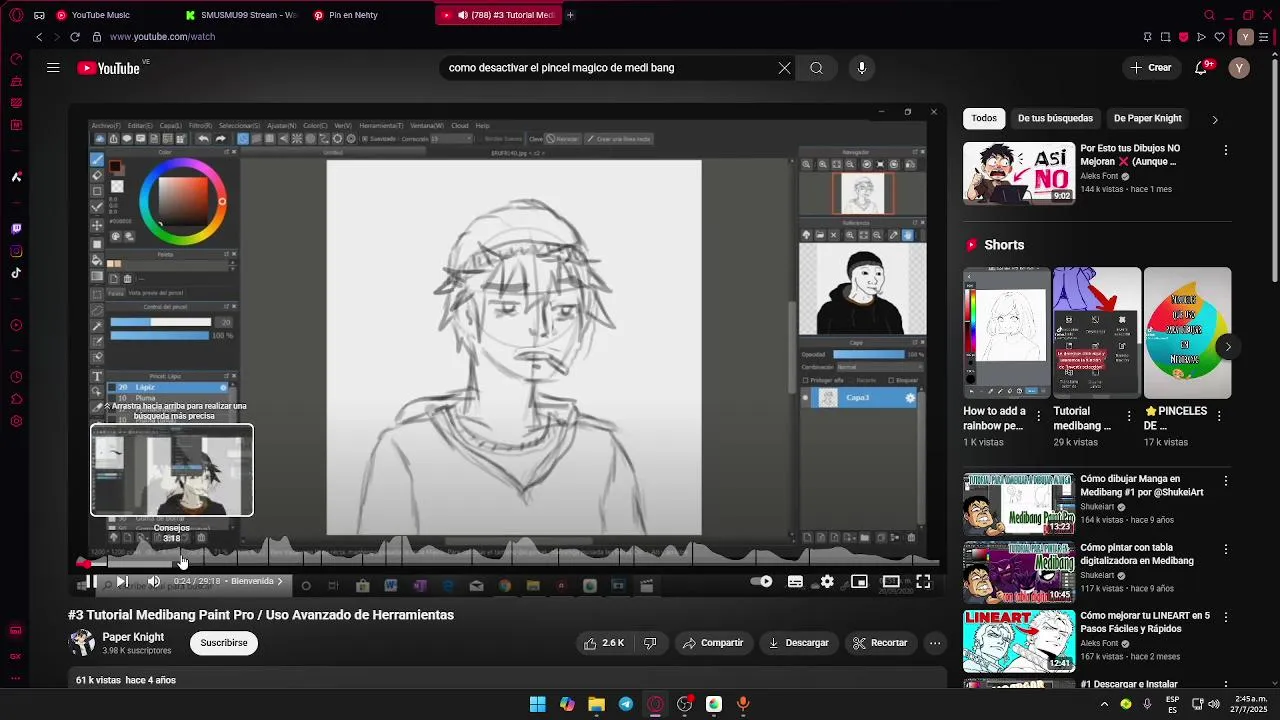Reload the current page
The image size is (1280, 720).
[74, 37]
